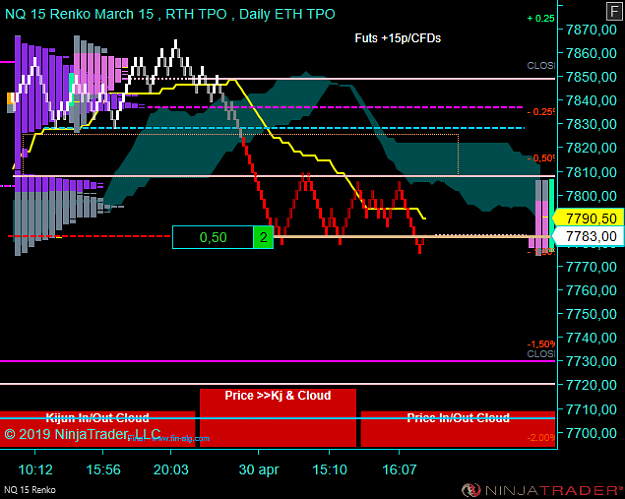Click the 7760,00 price axis label
Screen dimensions: 625x499
coord(592,290)
